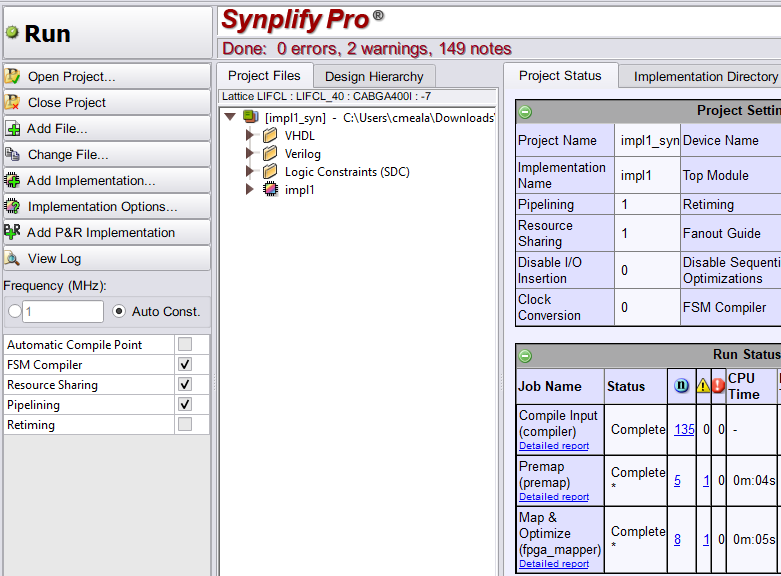Click the warnings column header icon
The image size is (781, 576).
coord(703,385)
